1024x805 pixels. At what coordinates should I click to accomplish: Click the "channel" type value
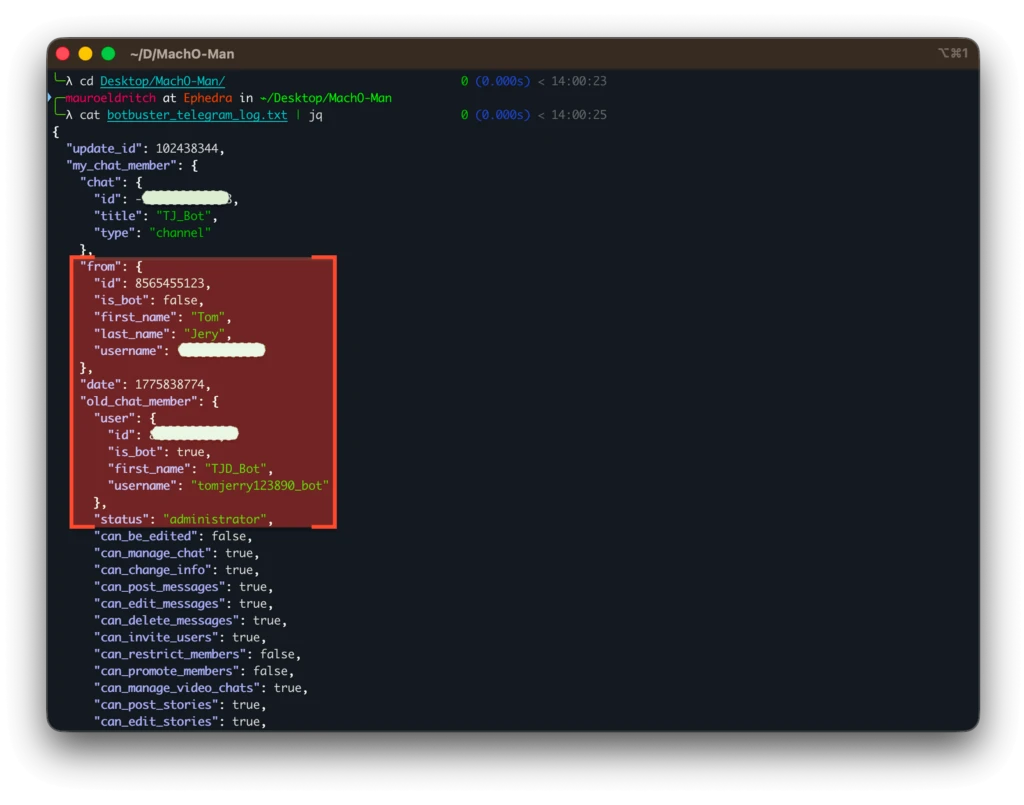click(x=180, y=233)
